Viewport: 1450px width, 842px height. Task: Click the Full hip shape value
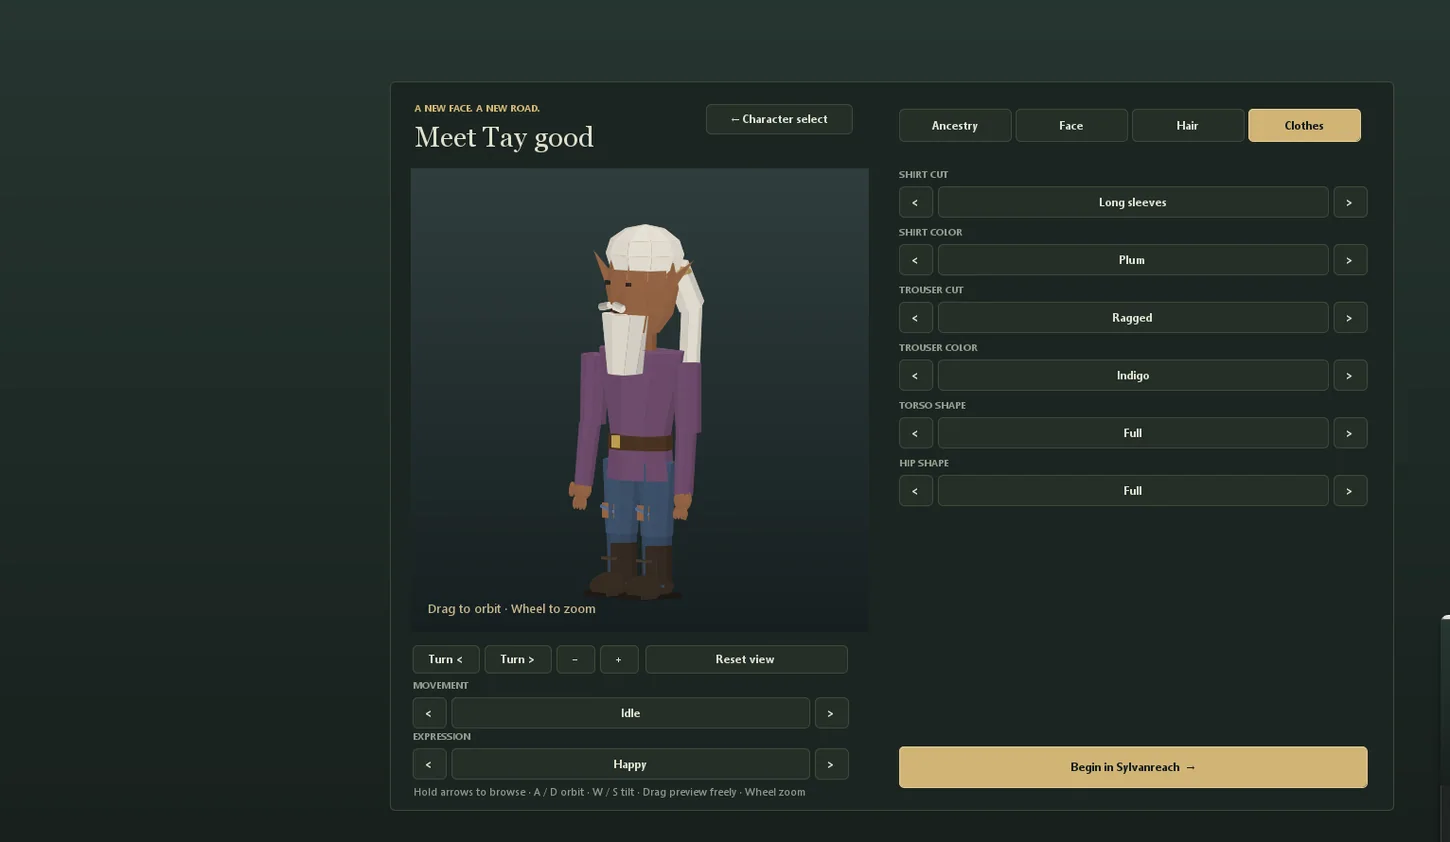tap(1133, 491)
